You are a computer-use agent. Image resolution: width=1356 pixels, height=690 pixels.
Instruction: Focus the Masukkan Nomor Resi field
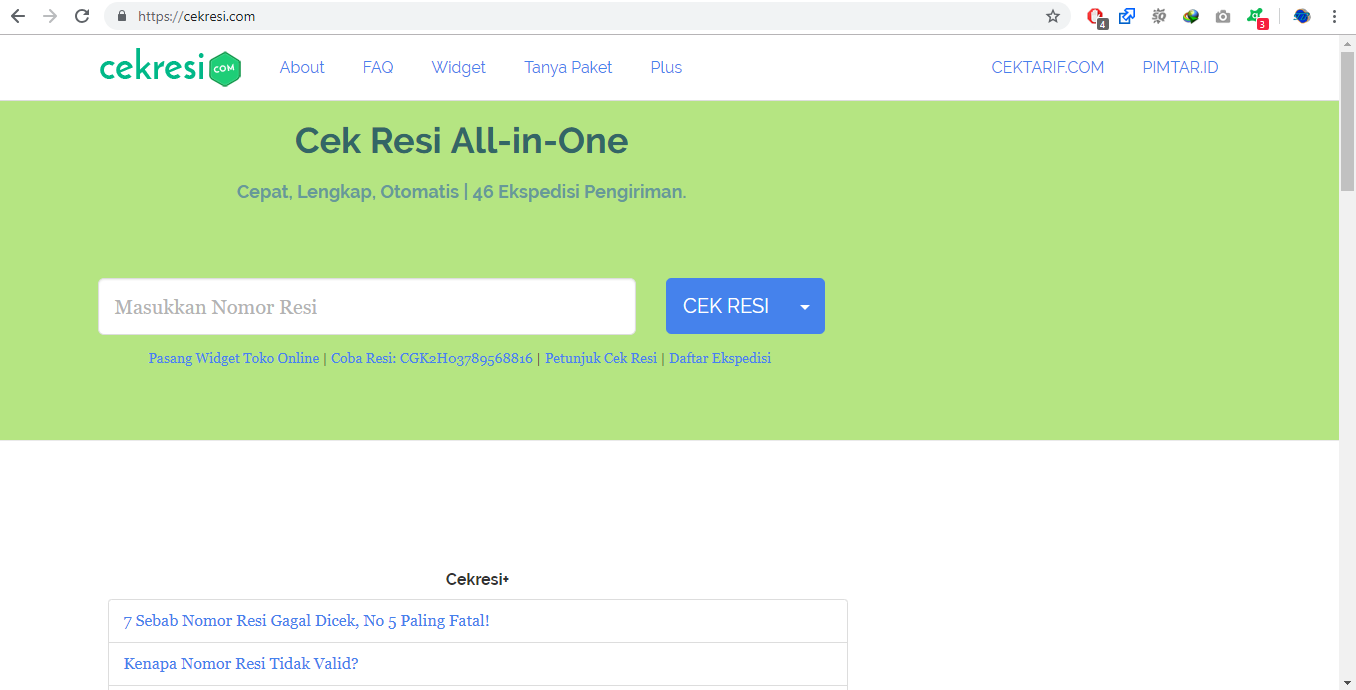367,306
